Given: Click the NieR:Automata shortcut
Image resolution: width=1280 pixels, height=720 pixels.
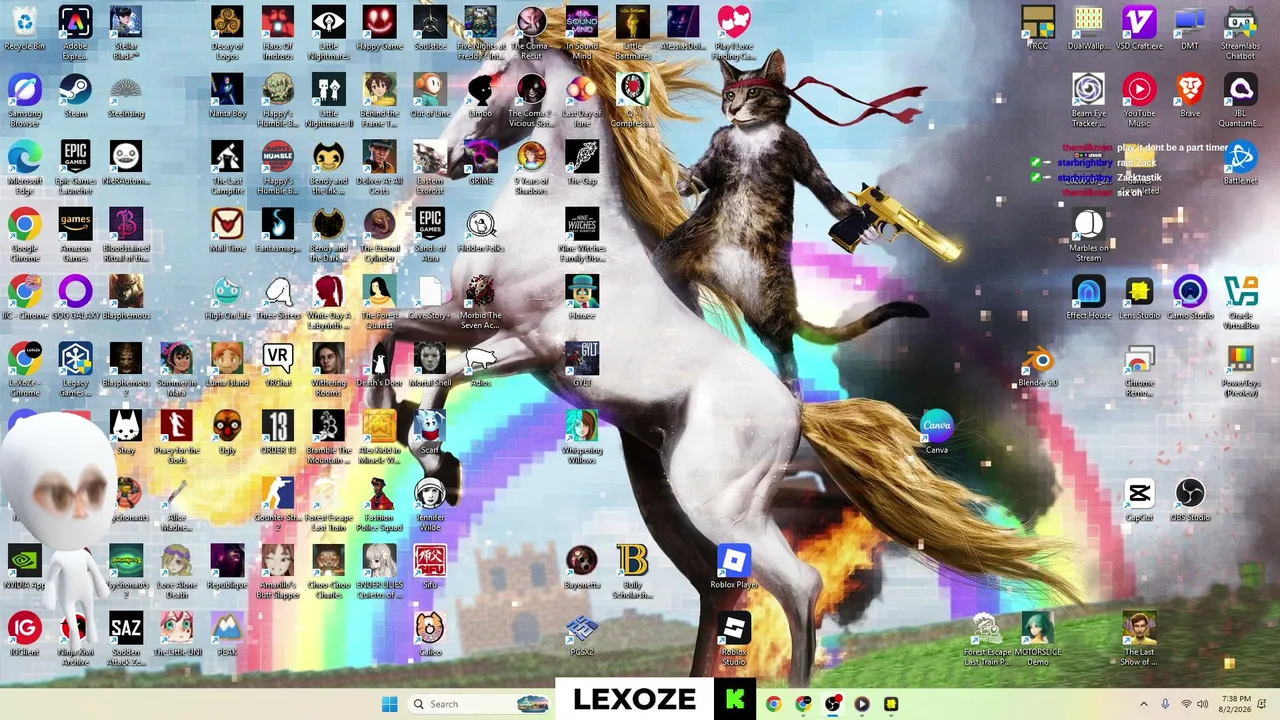Looking at the screenshot, I should [x=126, y=164].
